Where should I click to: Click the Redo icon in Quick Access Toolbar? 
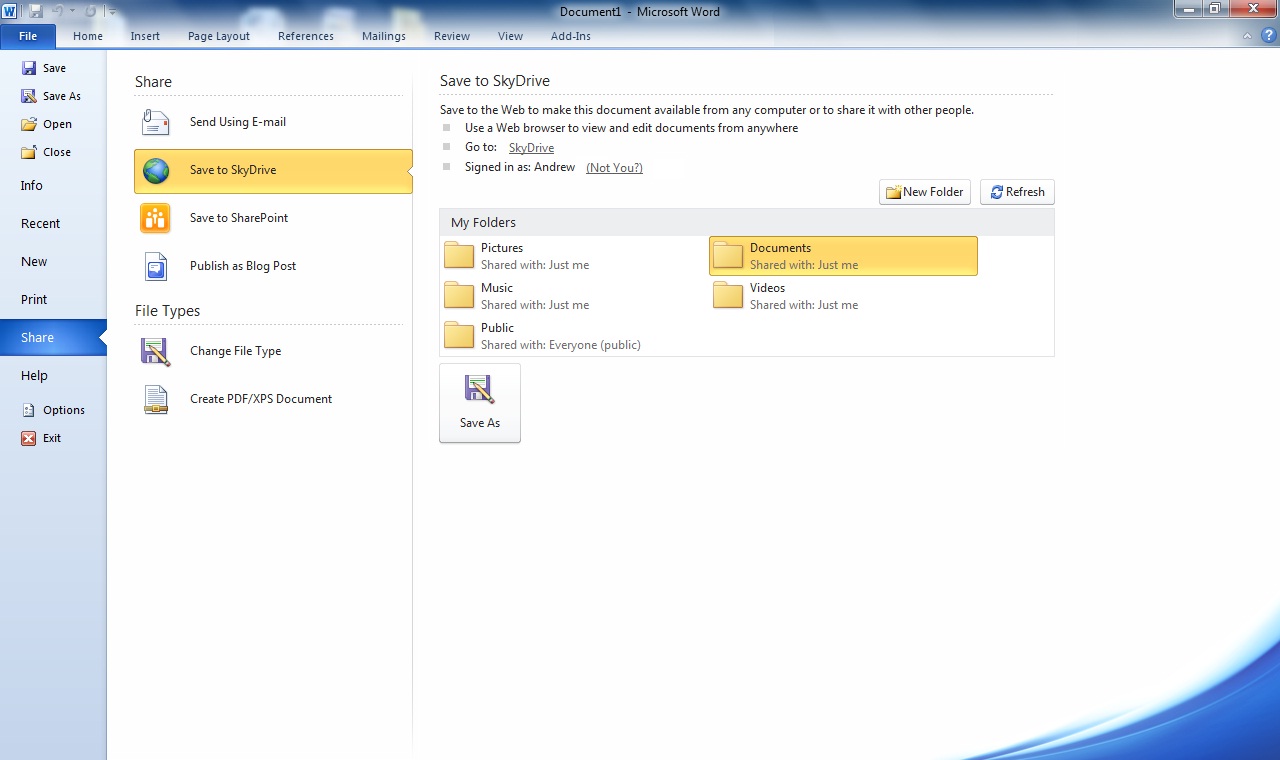[90, 11]
